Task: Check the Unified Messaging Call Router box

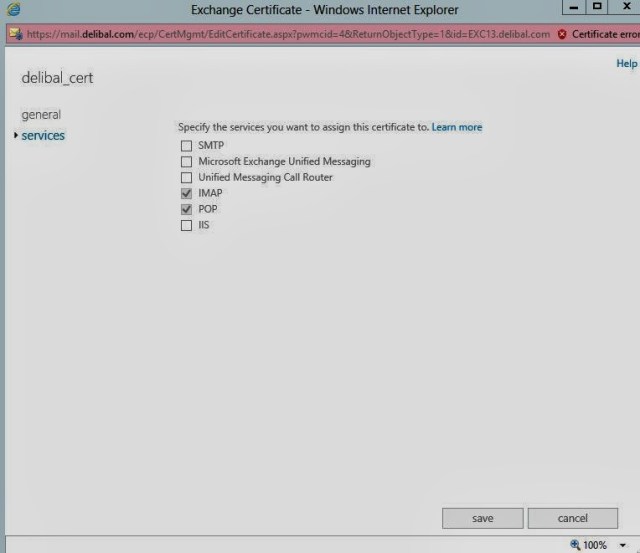Action: click(x=186, y=178)
